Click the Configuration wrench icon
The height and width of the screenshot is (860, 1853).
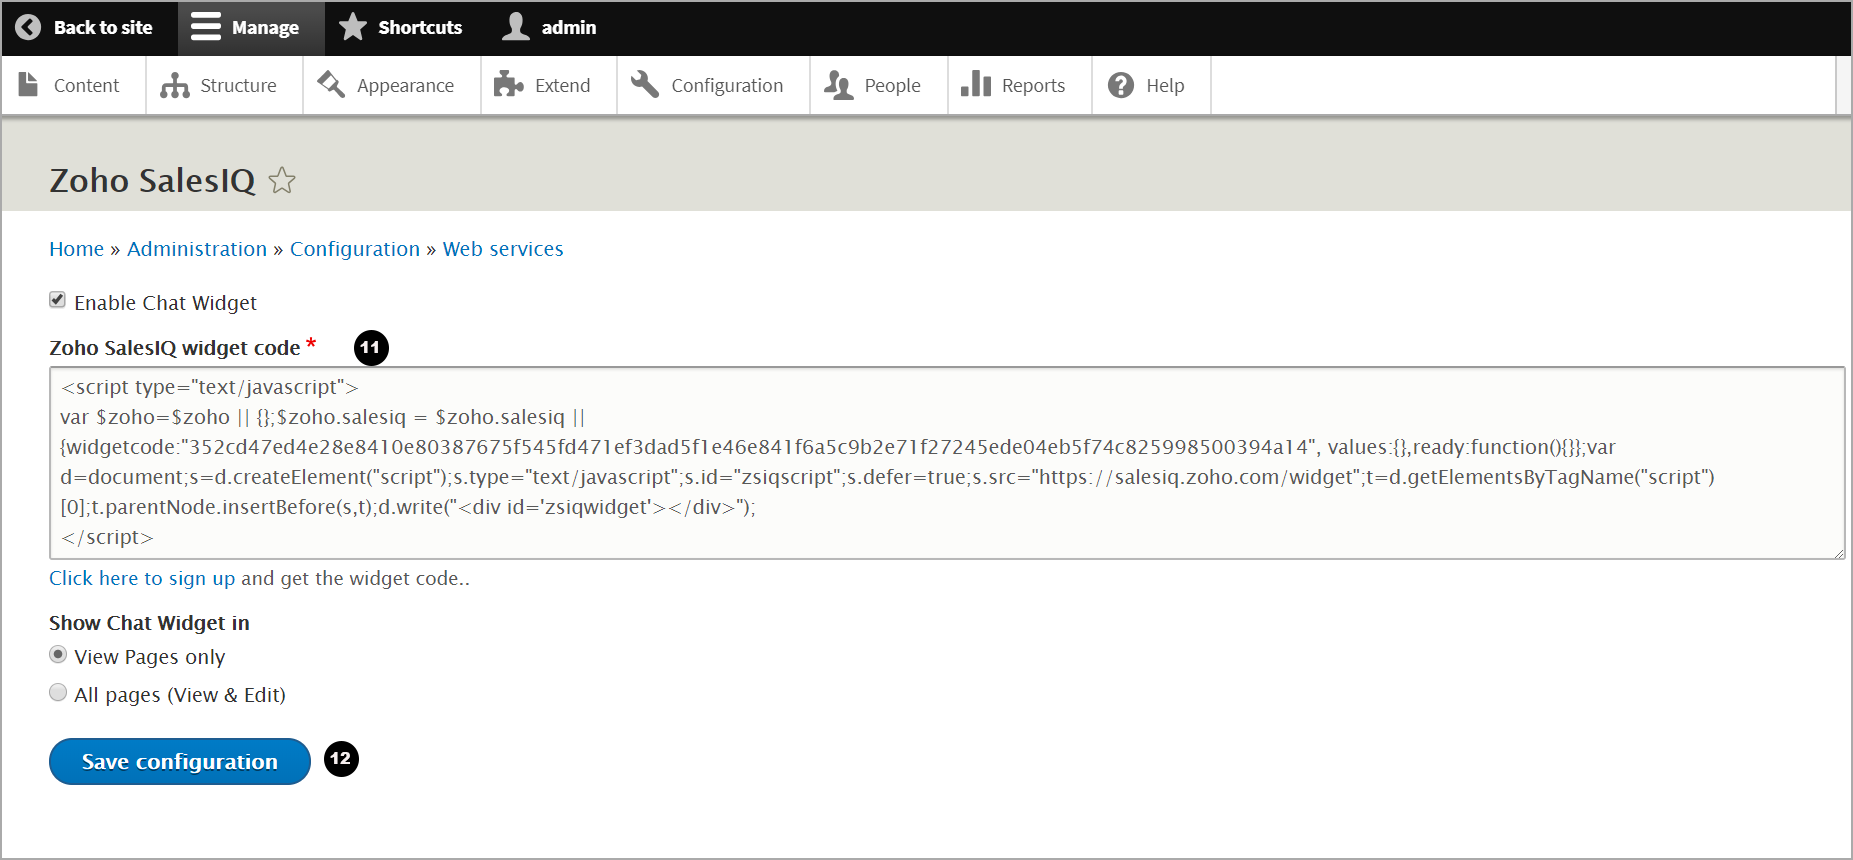coord(645,85)
